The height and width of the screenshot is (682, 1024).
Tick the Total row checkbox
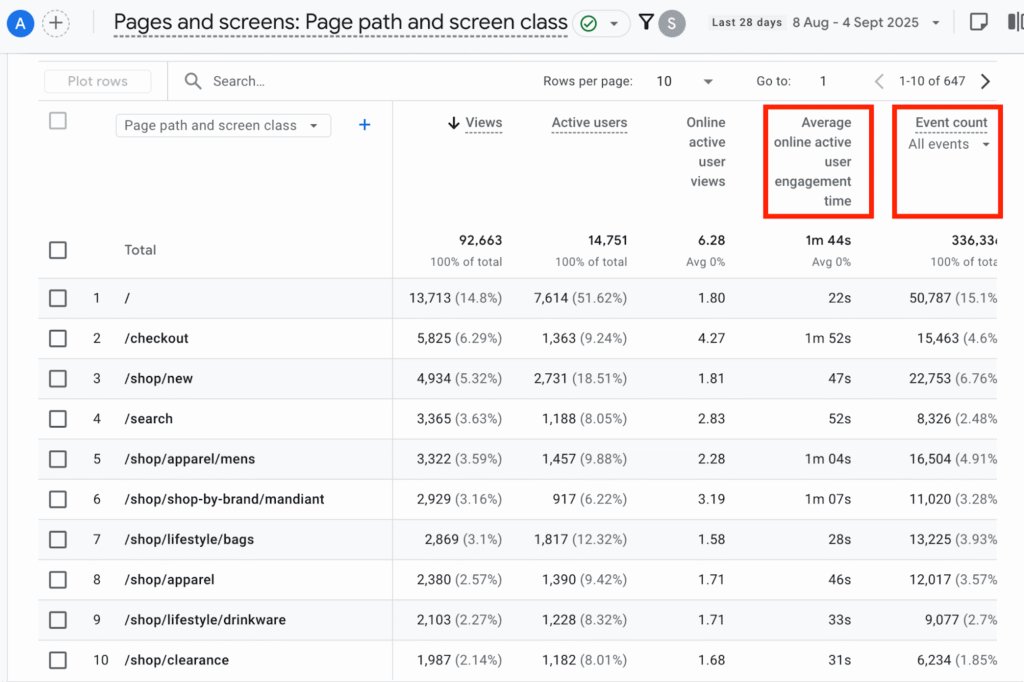(x=58, y=250)
